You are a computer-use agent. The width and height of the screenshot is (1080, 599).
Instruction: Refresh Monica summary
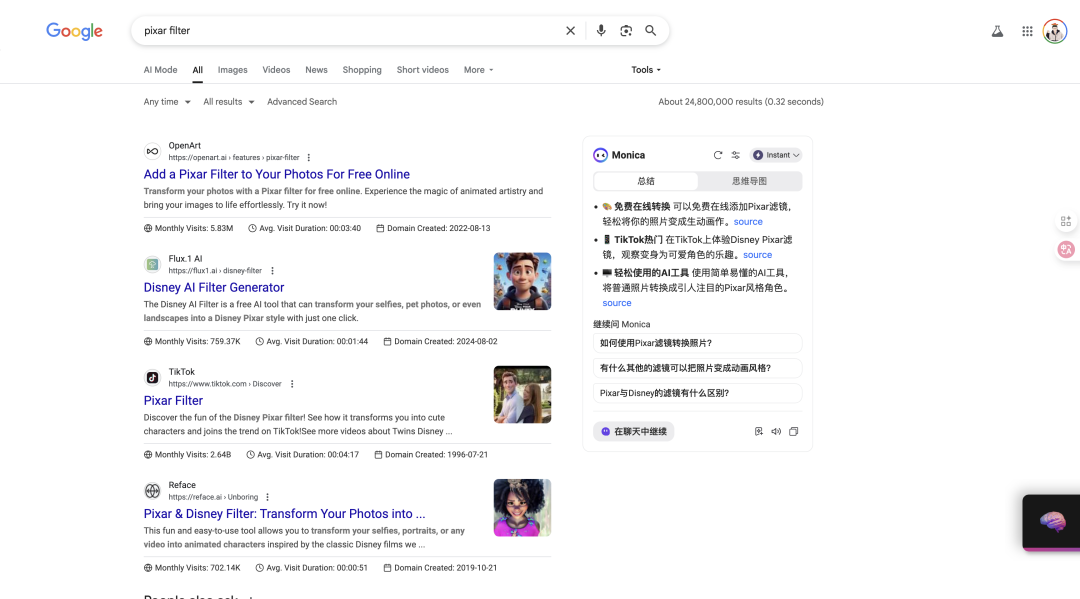coord(718,155)
